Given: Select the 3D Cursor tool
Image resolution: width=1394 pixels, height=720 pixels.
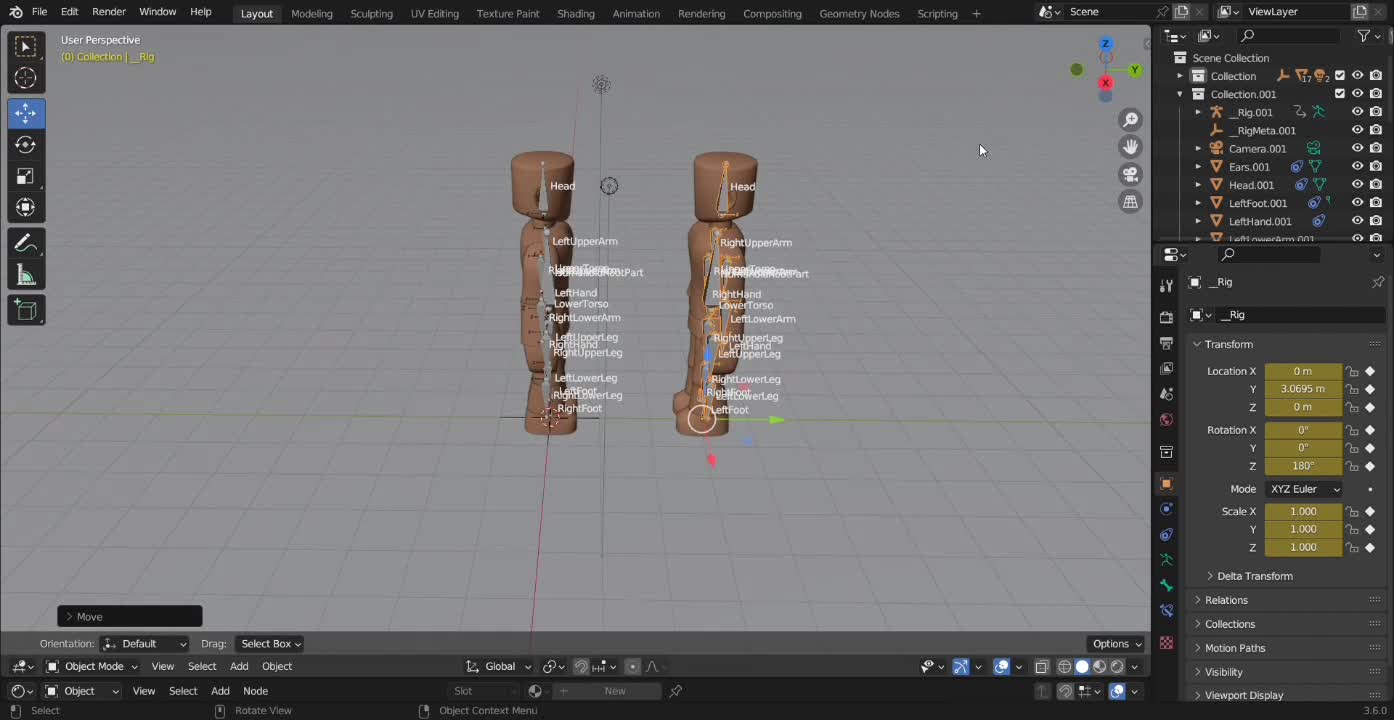Looking at the screenshot, I should [26, 78].
